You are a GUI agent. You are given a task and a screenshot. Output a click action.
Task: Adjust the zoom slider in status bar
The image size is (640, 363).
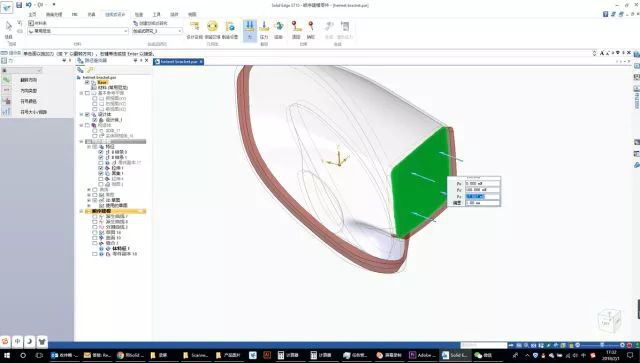click(602, 345)
